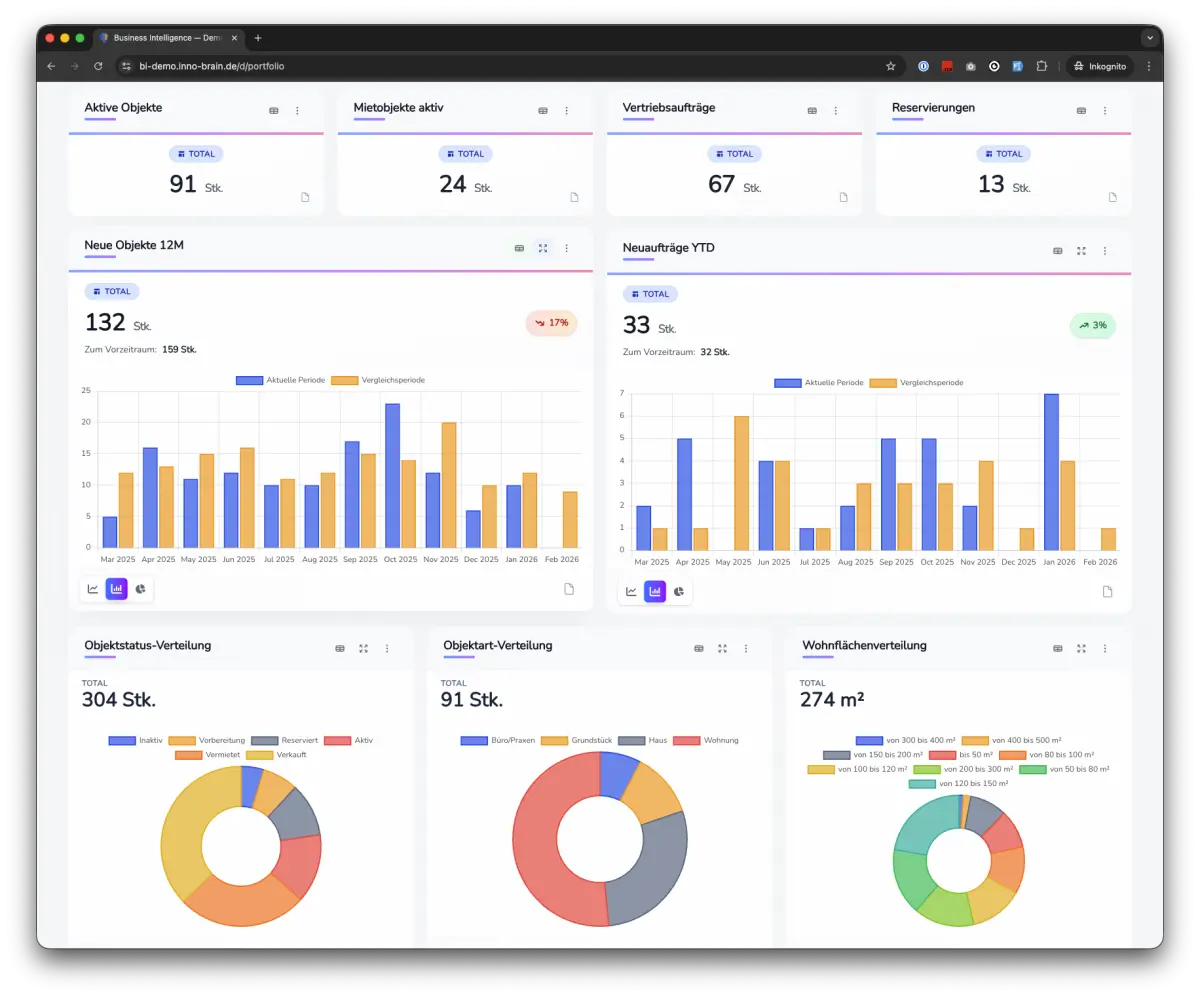Click document icon in Reservierungen card
Viewport: 1200px width, 997px height.
[1113, 197]
